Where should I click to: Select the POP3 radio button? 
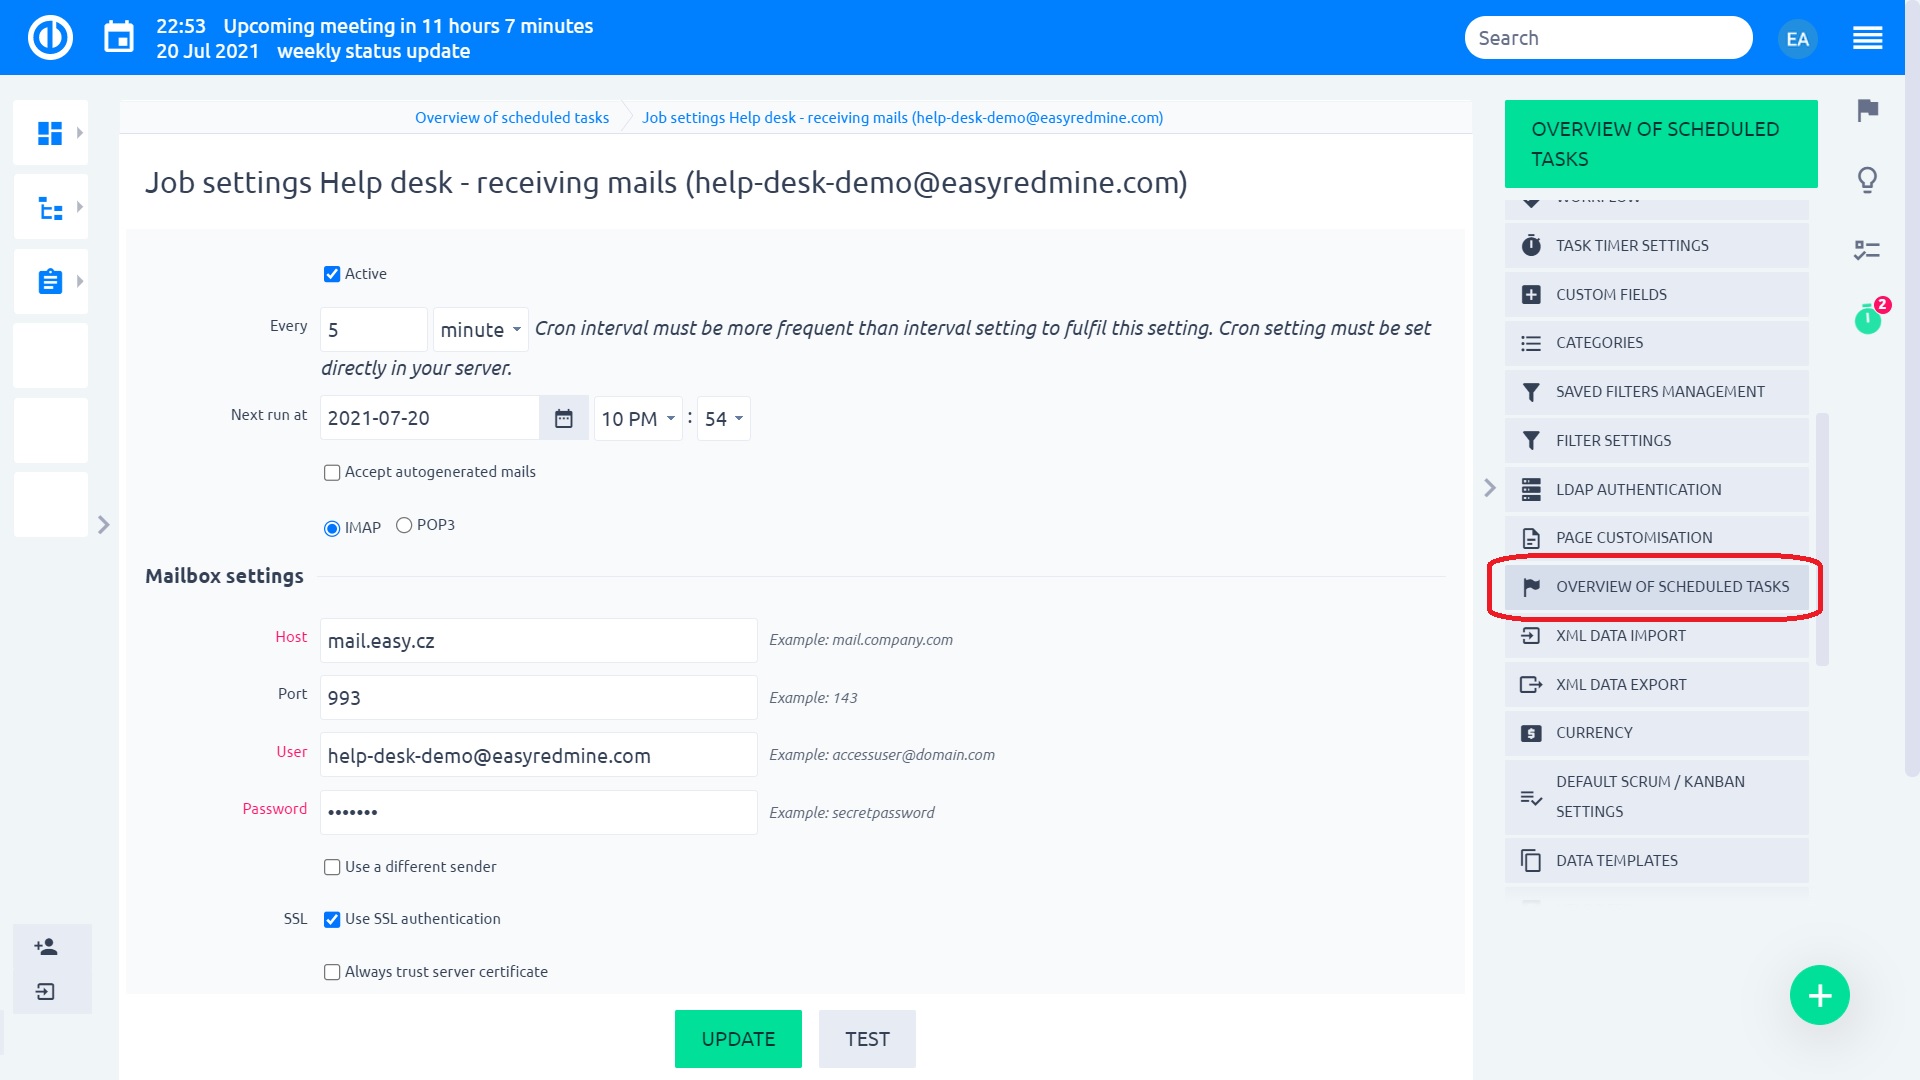(x=404, y=525)
